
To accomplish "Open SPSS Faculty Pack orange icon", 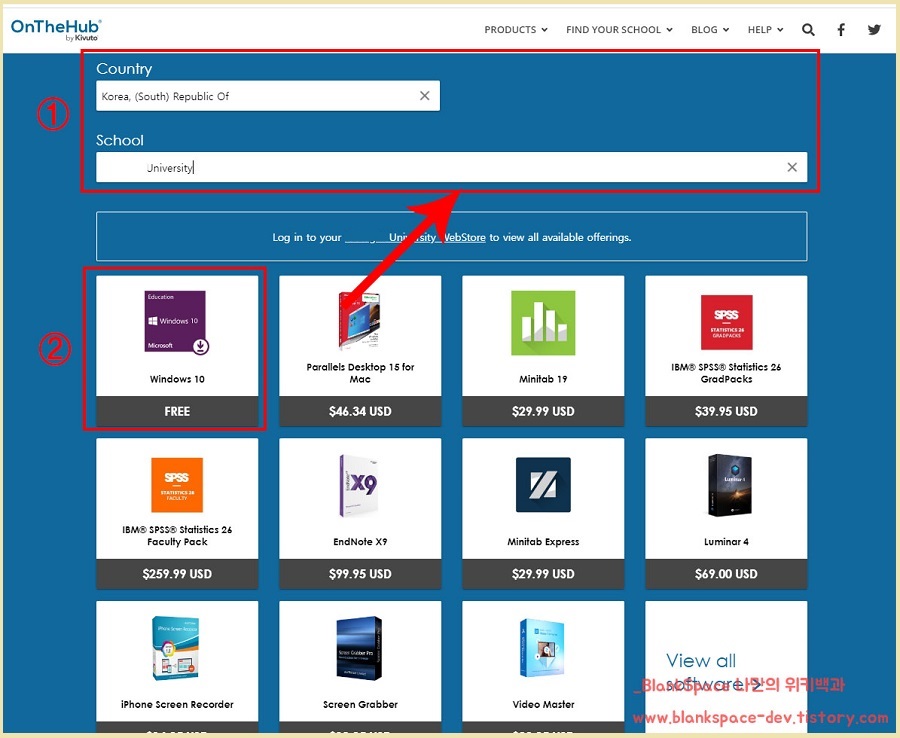I will [x=177, y=484].
